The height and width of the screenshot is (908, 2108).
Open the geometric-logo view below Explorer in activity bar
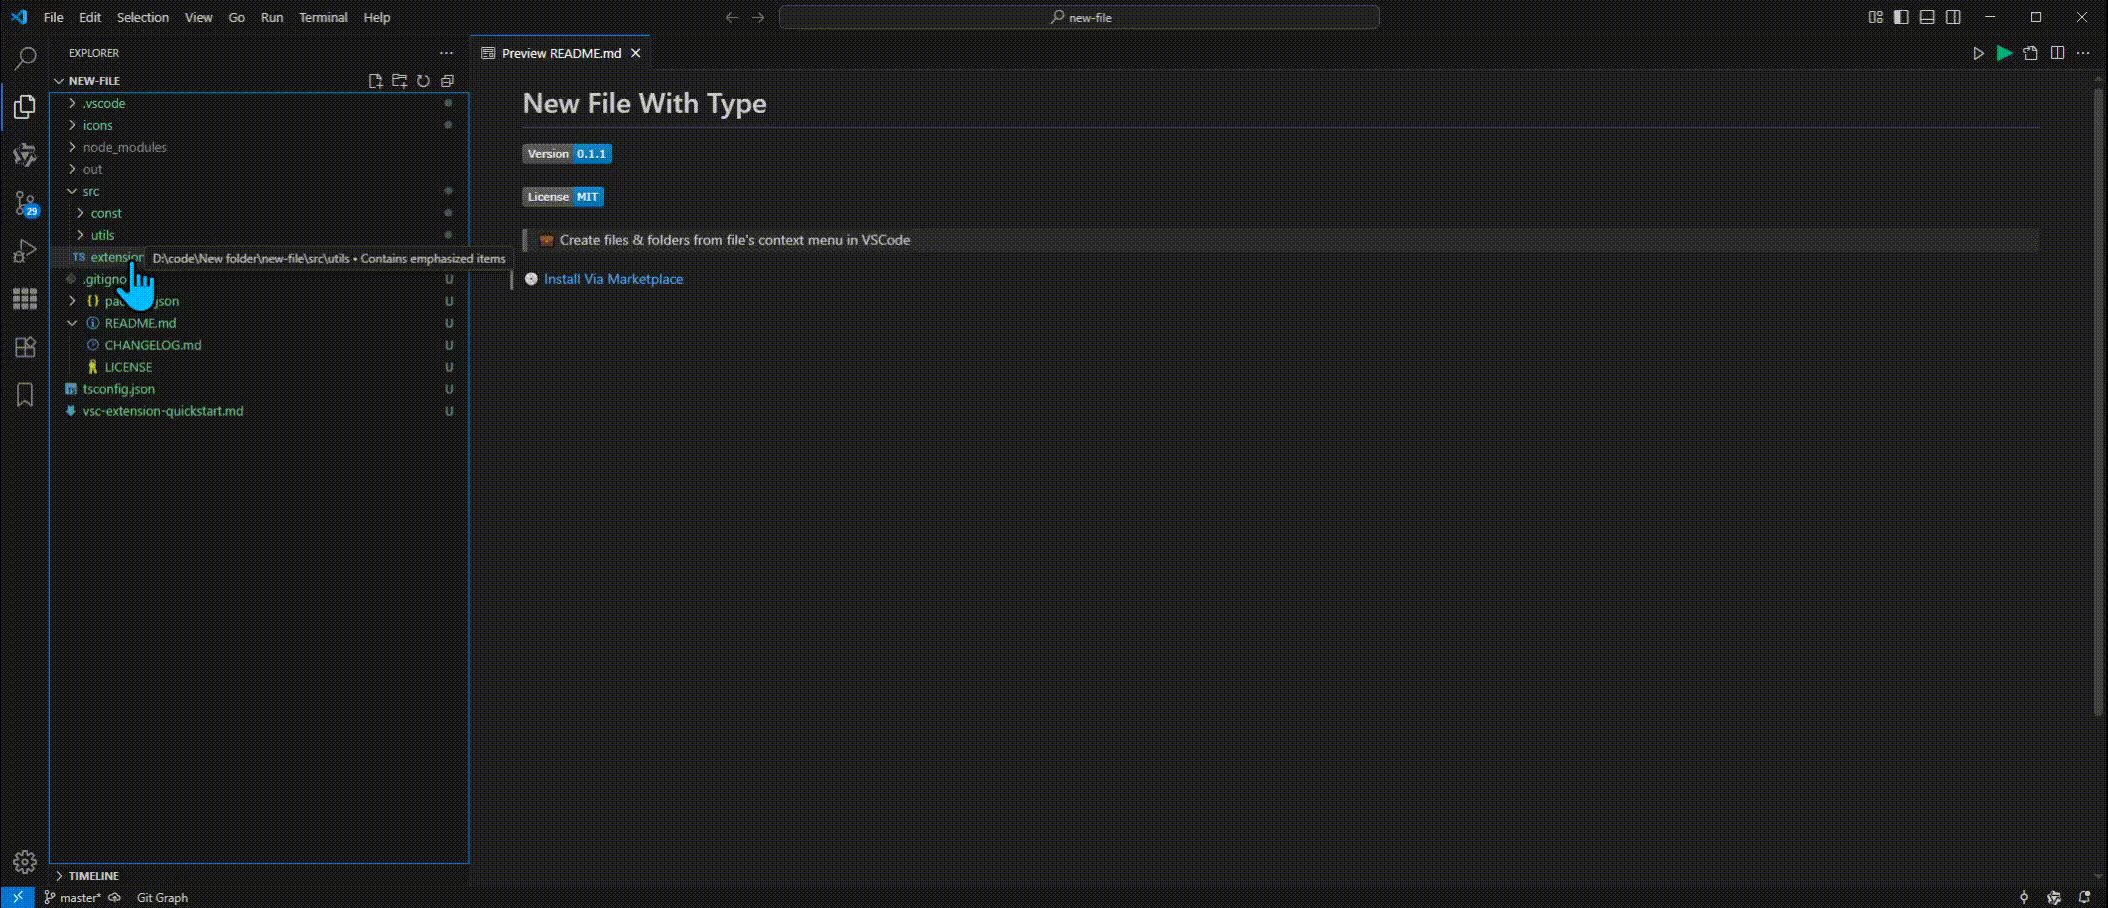(25, 155)
